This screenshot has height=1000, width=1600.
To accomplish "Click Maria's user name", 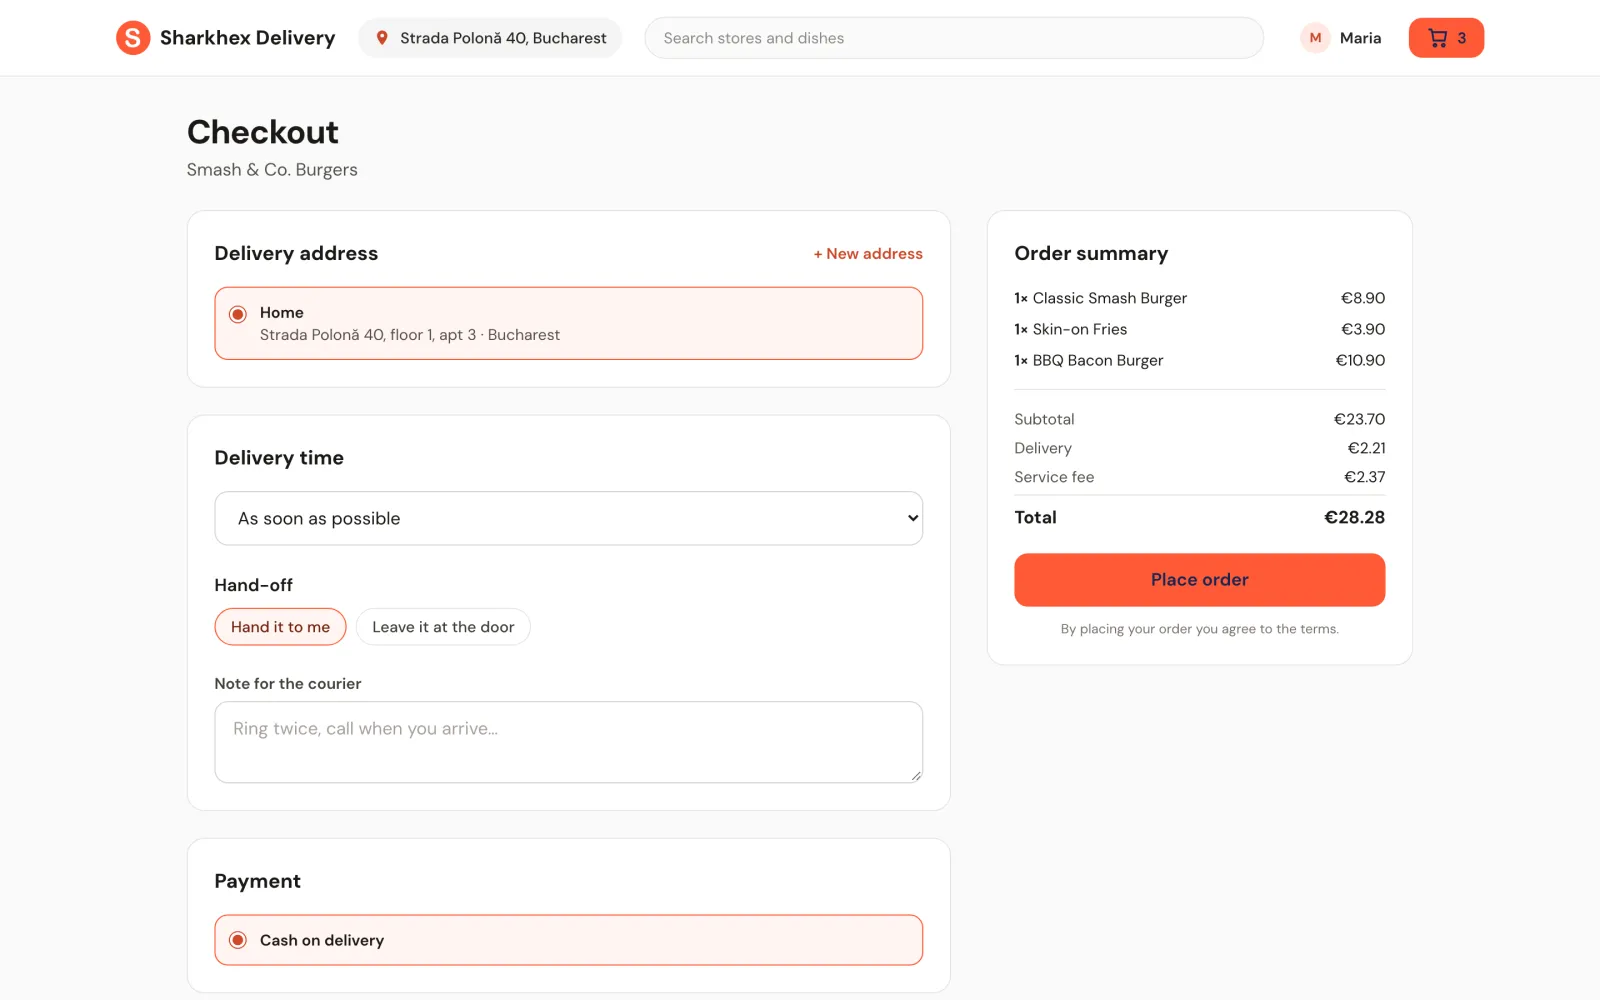I will (x=1360, y=38).
